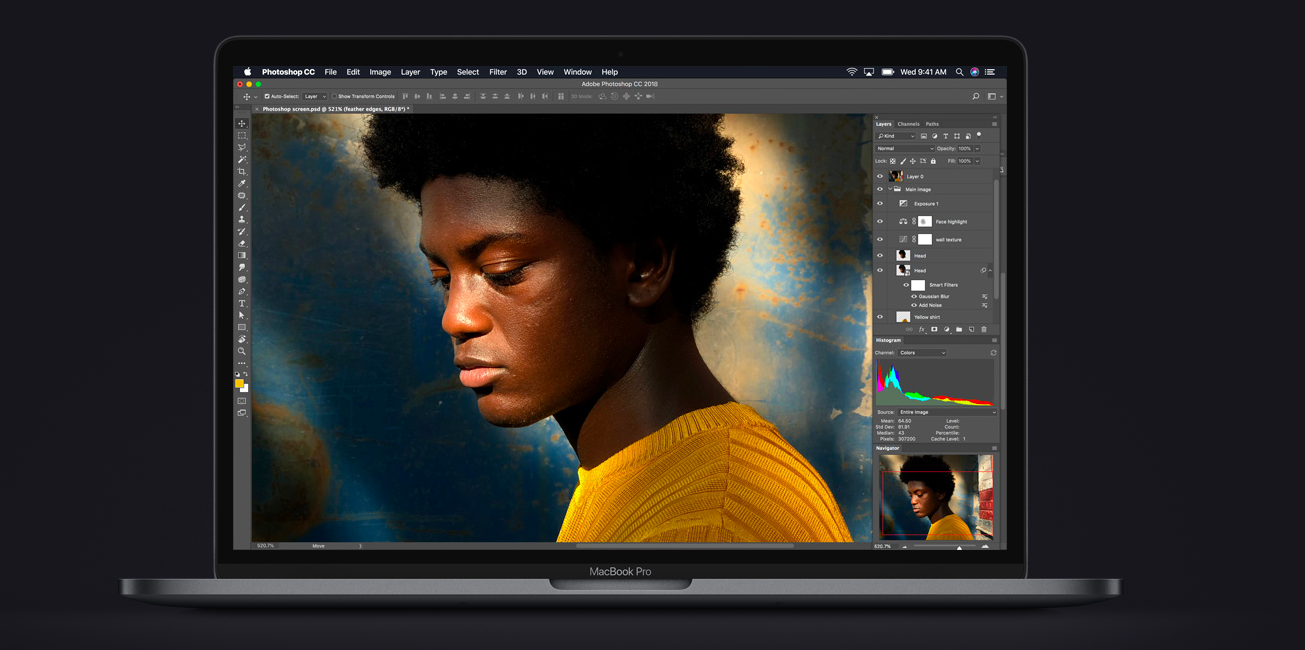Select the Move tool
The height and width of the screenshot is (650, 1305).
[241, 123]
